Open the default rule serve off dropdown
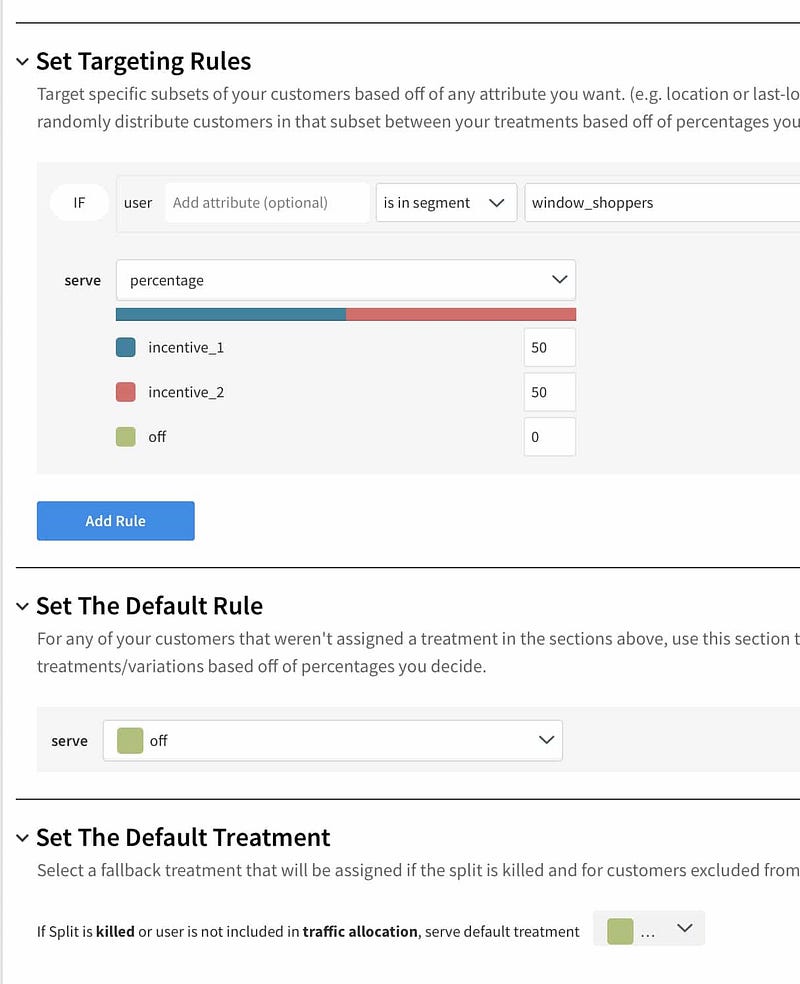This screenshot has width=800, height=984. [333, 741]
